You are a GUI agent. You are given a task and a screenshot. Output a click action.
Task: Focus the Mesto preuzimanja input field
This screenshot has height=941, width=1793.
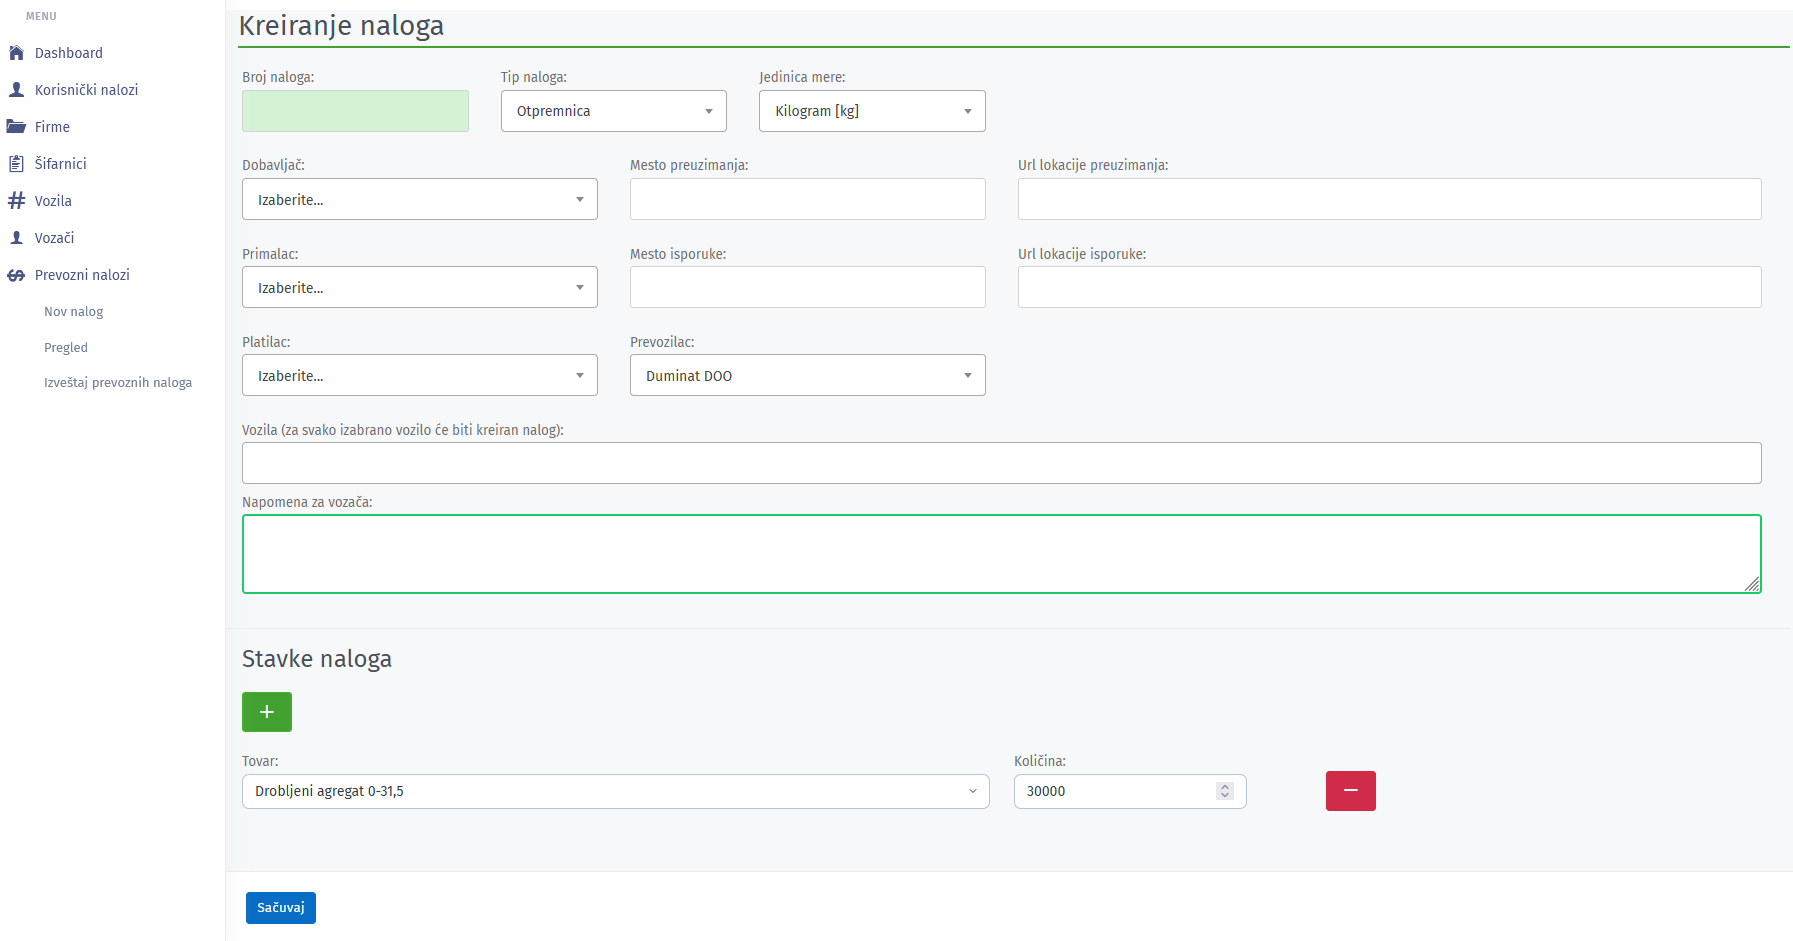807,199
